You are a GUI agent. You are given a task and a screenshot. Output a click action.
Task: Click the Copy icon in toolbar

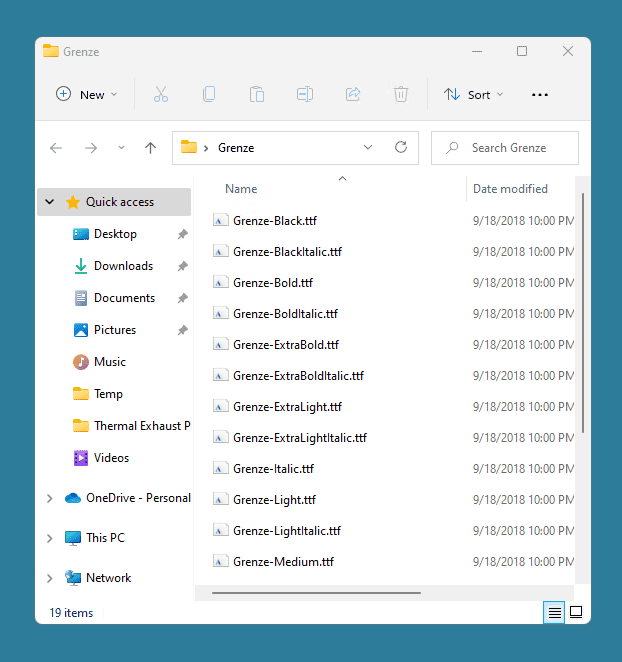(x=209, y=94)
